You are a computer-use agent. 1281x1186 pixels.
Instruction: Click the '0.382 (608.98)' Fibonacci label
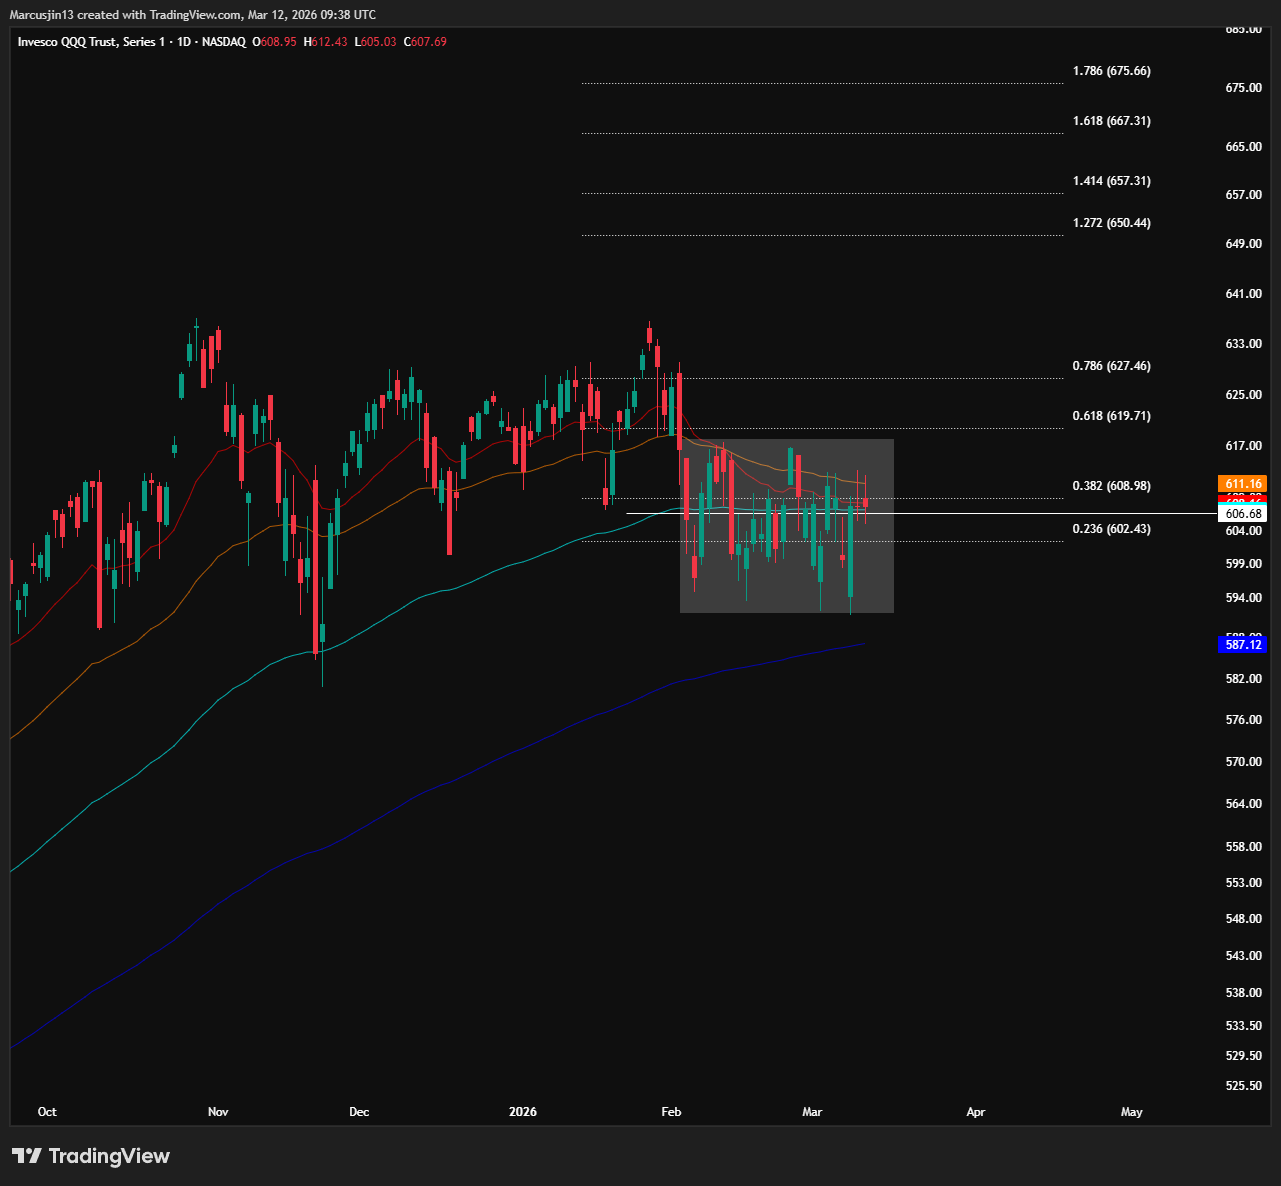1111,486
